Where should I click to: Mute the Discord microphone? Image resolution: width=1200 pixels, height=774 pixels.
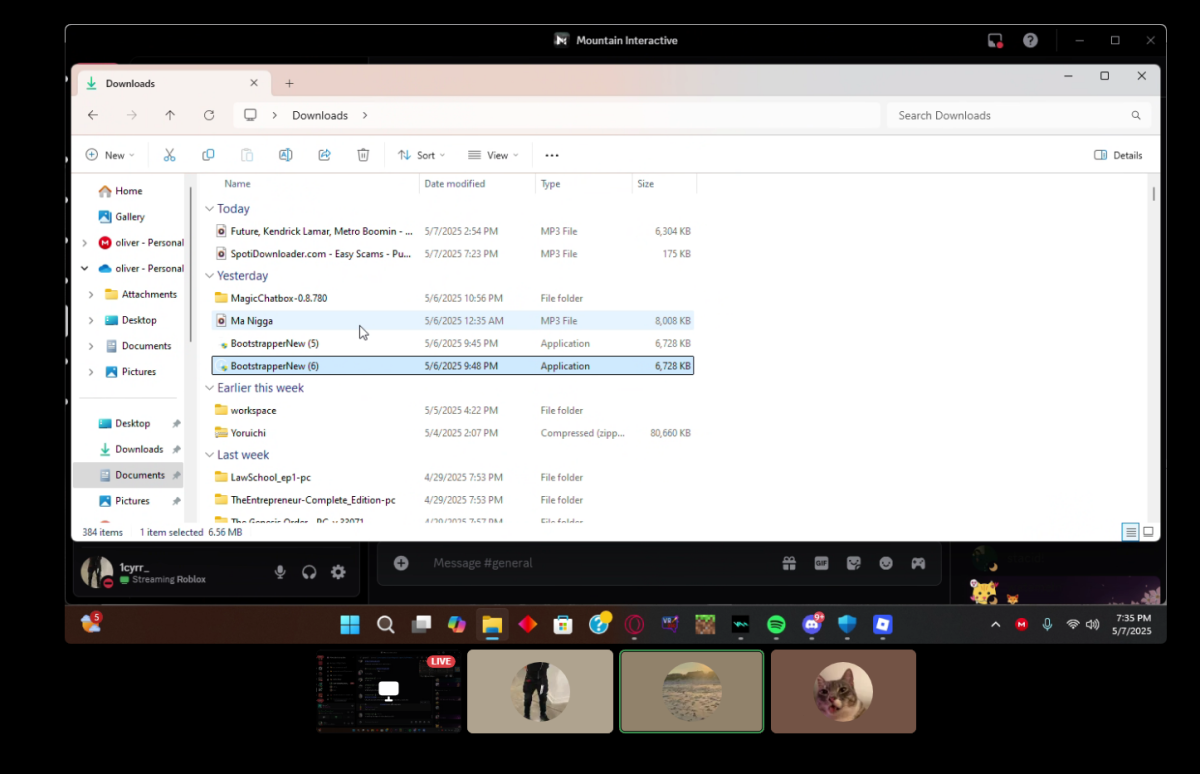coord(280,572)
